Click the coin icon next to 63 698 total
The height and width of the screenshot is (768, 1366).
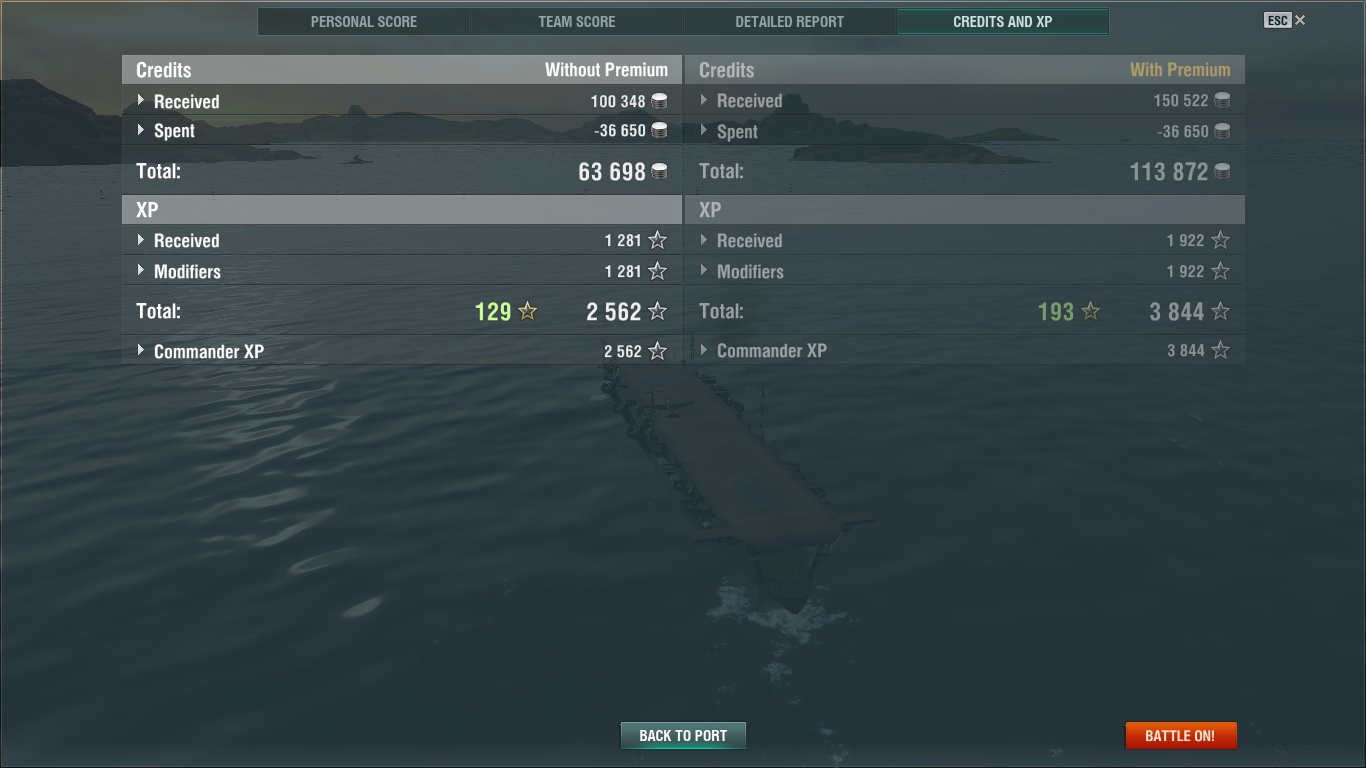click(659, 172)
